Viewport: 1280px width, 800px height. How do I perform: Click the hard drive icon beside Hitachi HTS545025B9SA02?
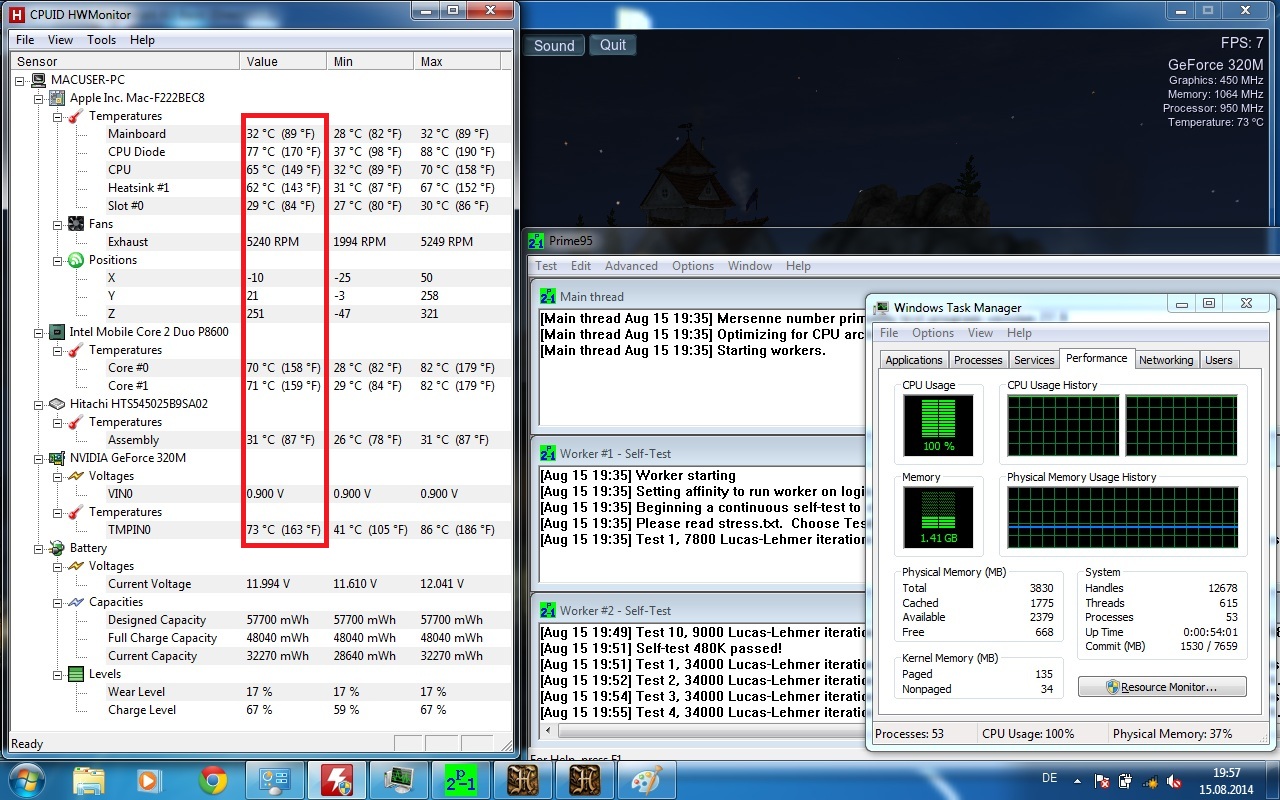(57, 404)
